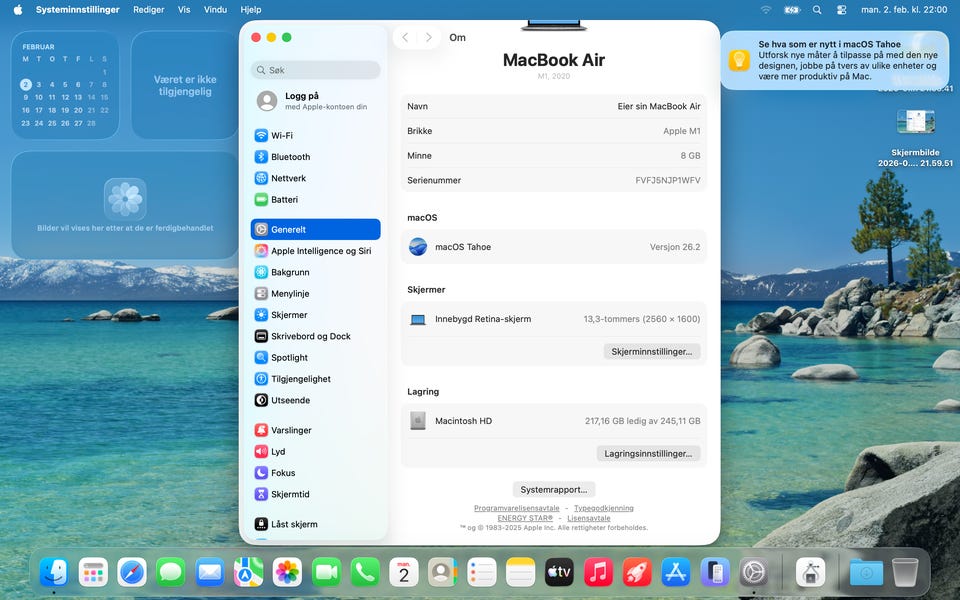This screenshot has width=960, height=600.
Task: Select the Bluetooth icon in sidebar
Action: (261, 157)
